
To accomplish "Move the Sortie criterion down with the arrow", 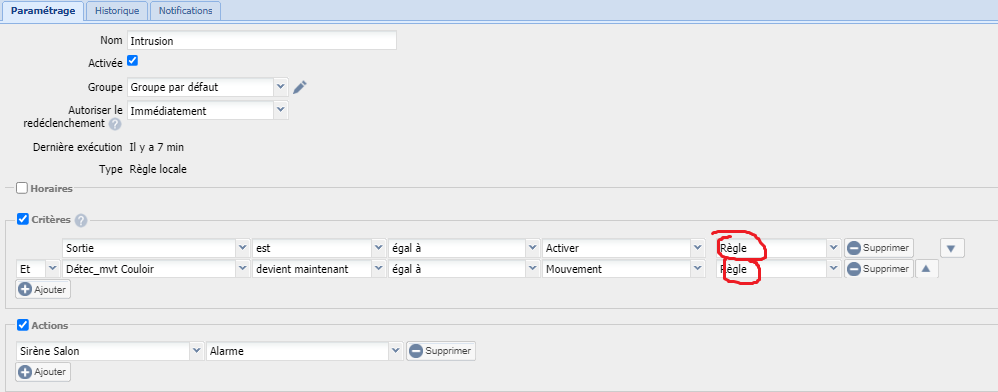I will 952,248.
